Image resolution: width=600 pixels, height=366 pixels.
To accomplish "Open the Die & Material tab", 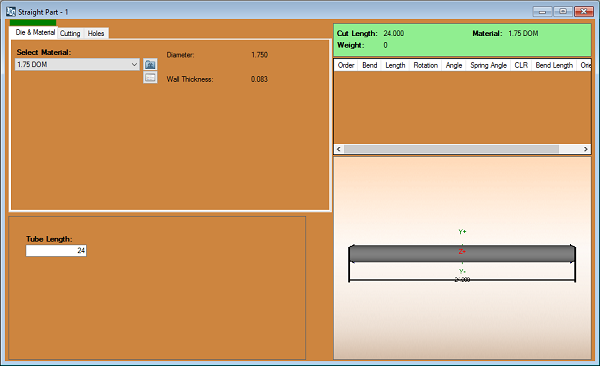I will tap(35, 33).
